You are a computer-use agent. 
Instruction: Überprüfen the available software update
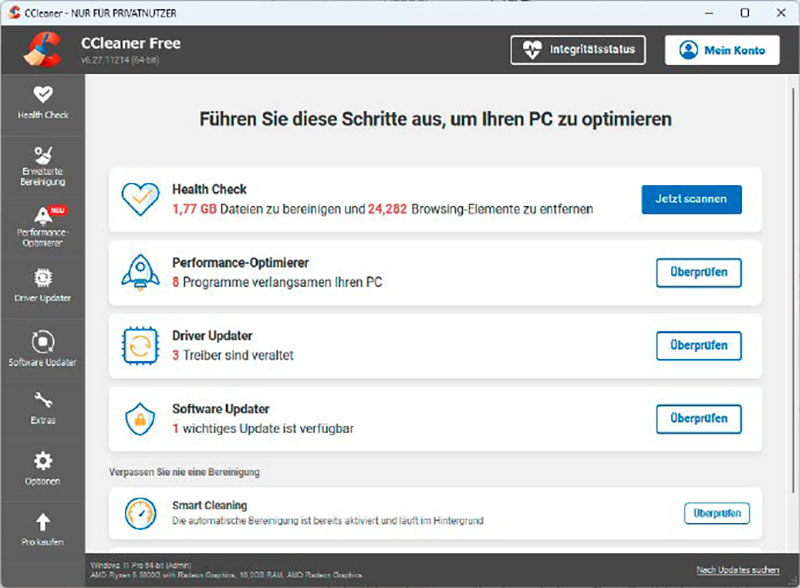point(698,419)
